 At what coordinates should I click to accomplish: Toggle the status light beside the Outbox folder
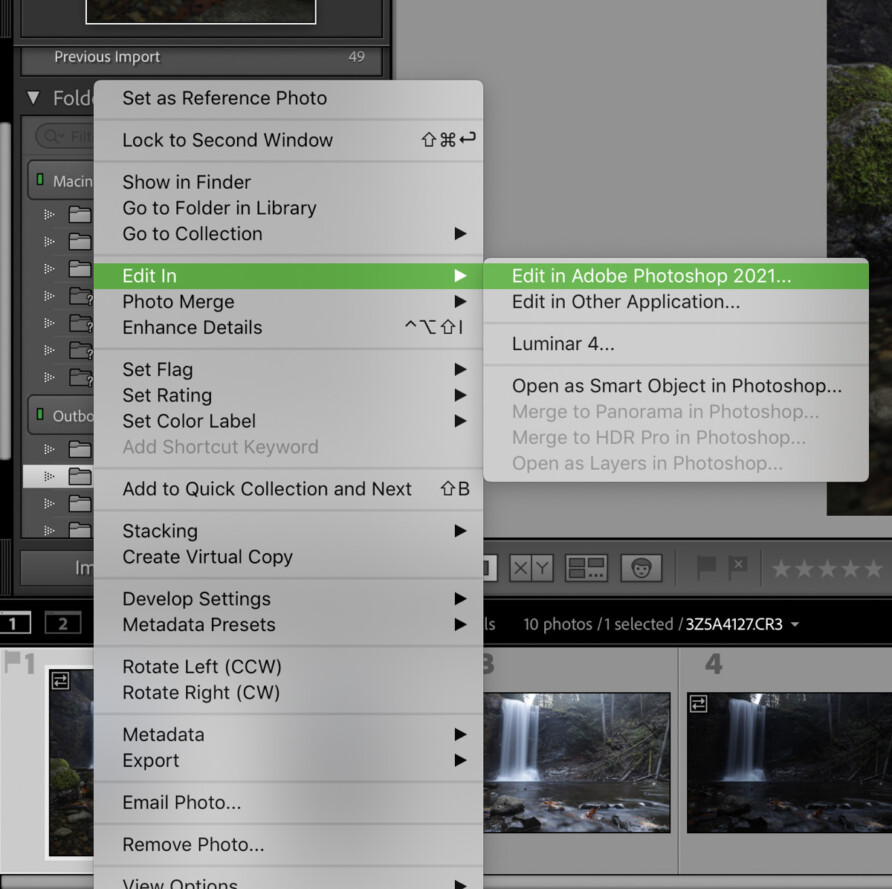click(40, 415)
